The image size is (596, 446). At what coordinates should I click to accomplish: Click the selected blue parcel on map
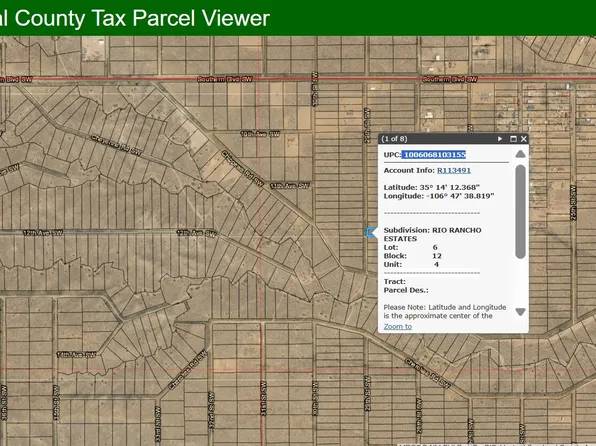371,233
